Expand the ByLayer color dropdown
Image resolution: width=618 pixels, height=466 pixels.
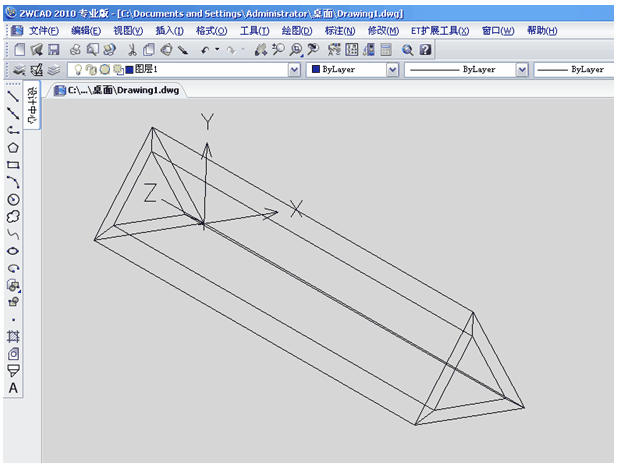pyautogui.click(x=392, y=70)
